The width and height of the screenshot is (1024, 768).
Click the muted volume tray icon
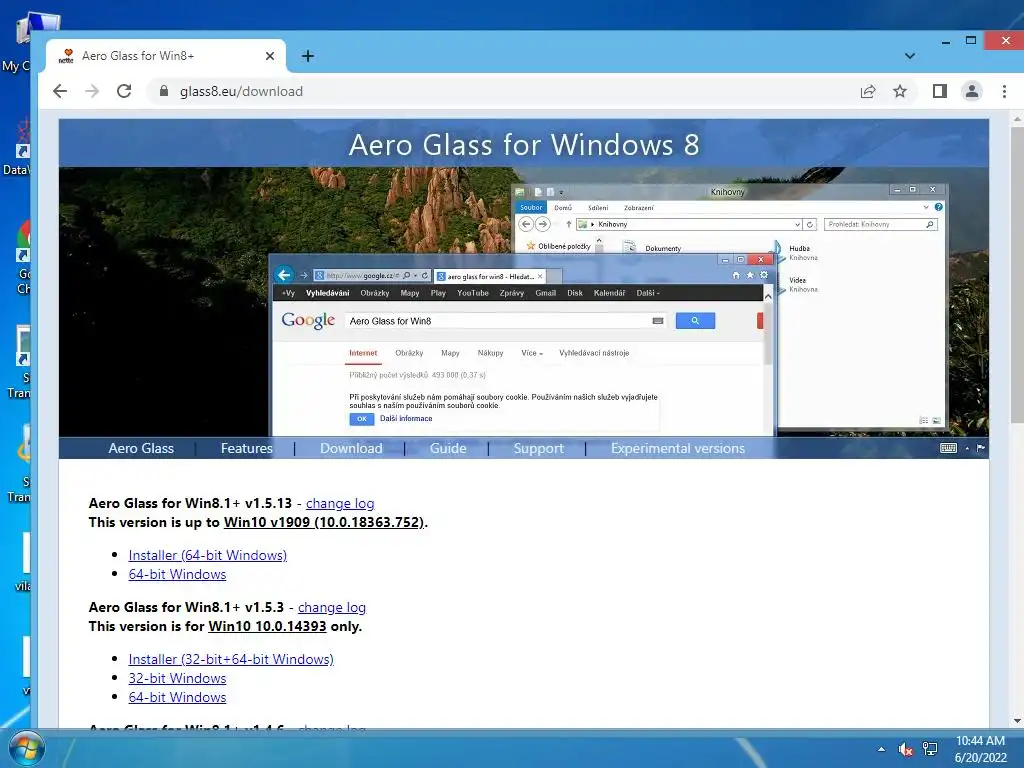point(905,749)
